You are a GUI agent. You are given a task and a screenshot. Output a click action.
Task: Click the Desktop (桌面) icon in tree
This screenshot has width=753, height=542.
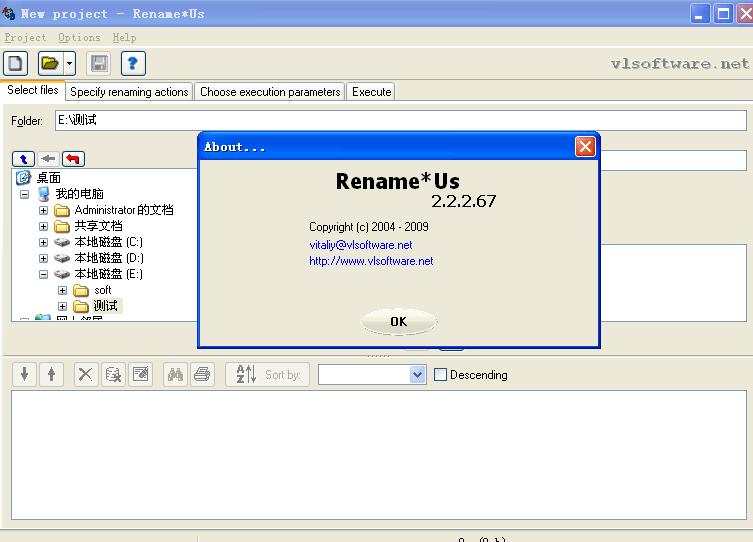[23, 178]
